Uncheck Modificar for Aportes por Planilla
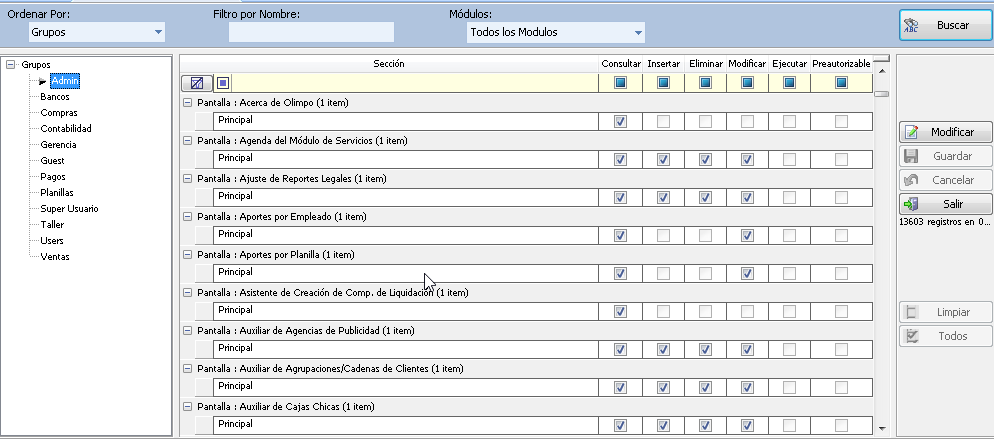 point(747,273)
